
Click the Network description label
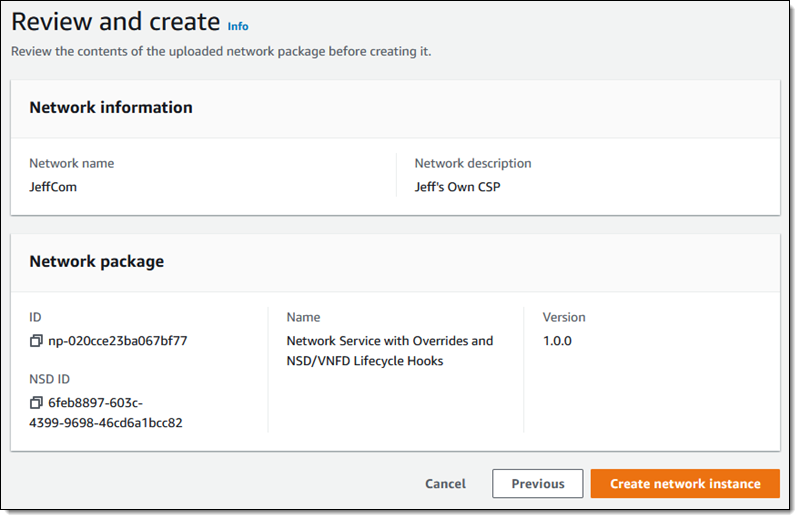[x=472, y=163]
